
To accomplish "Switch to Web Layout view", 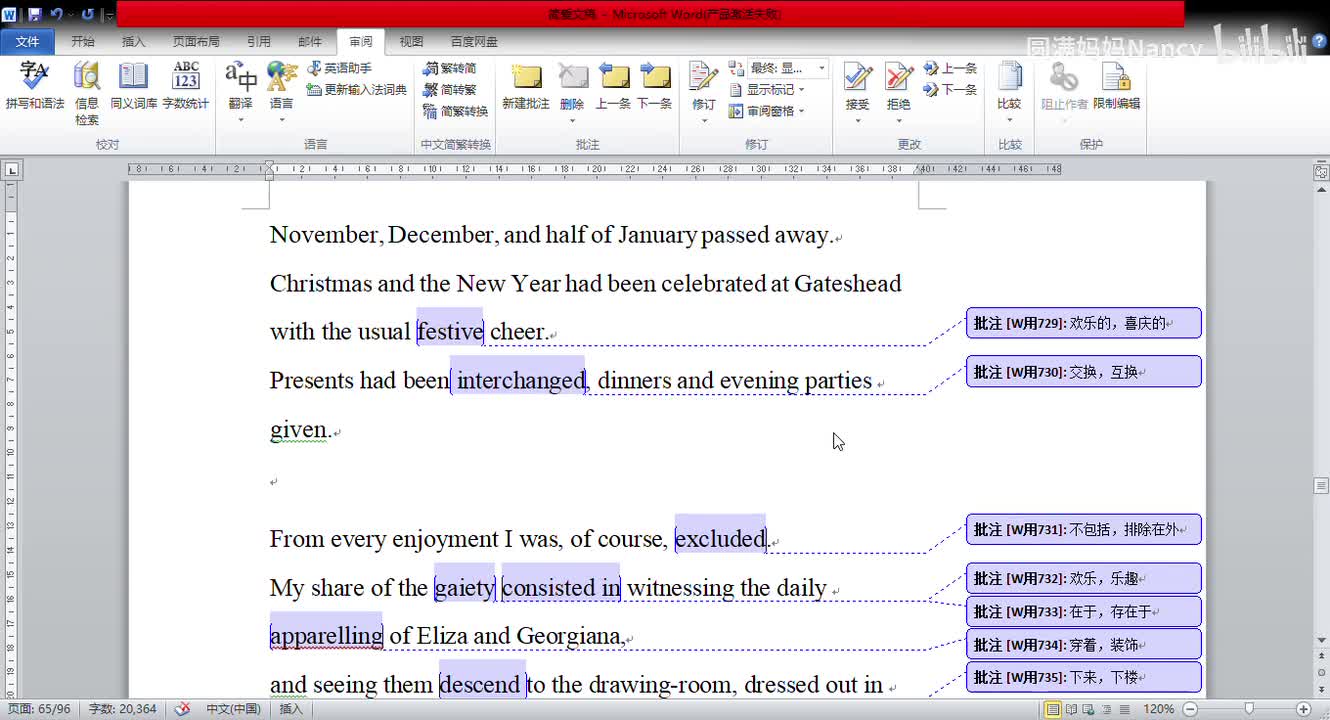I will coord(1089,709).
